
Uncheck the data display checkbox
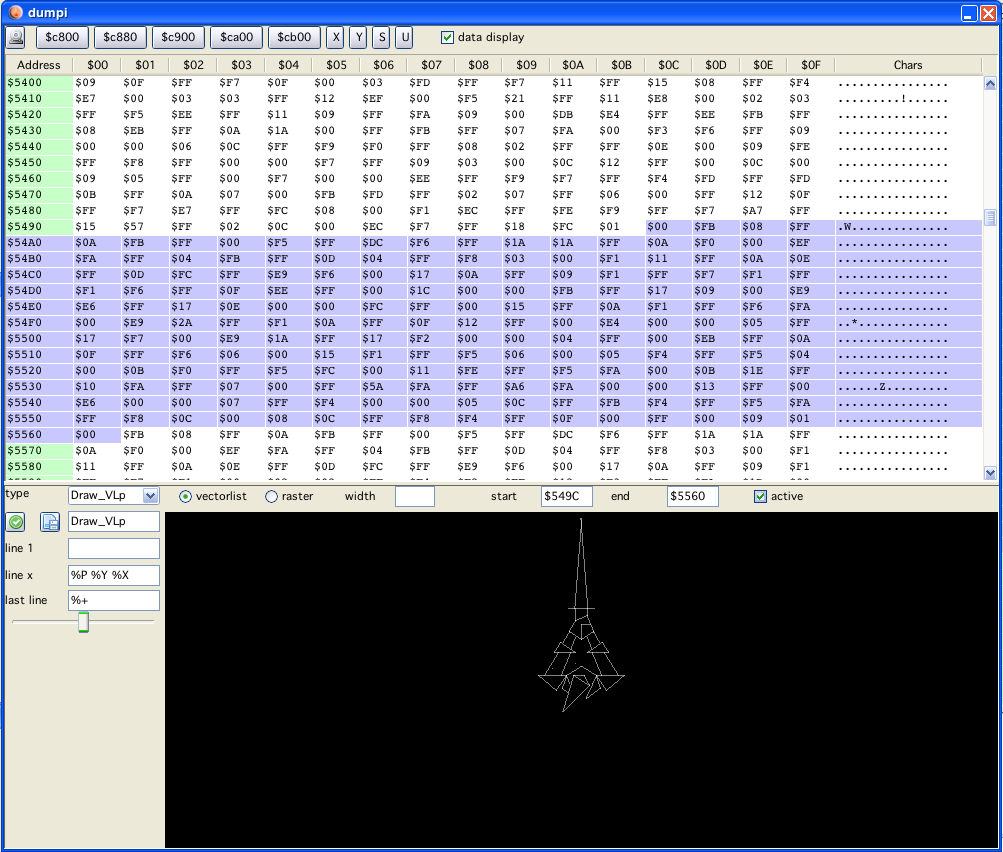point(448,38)
